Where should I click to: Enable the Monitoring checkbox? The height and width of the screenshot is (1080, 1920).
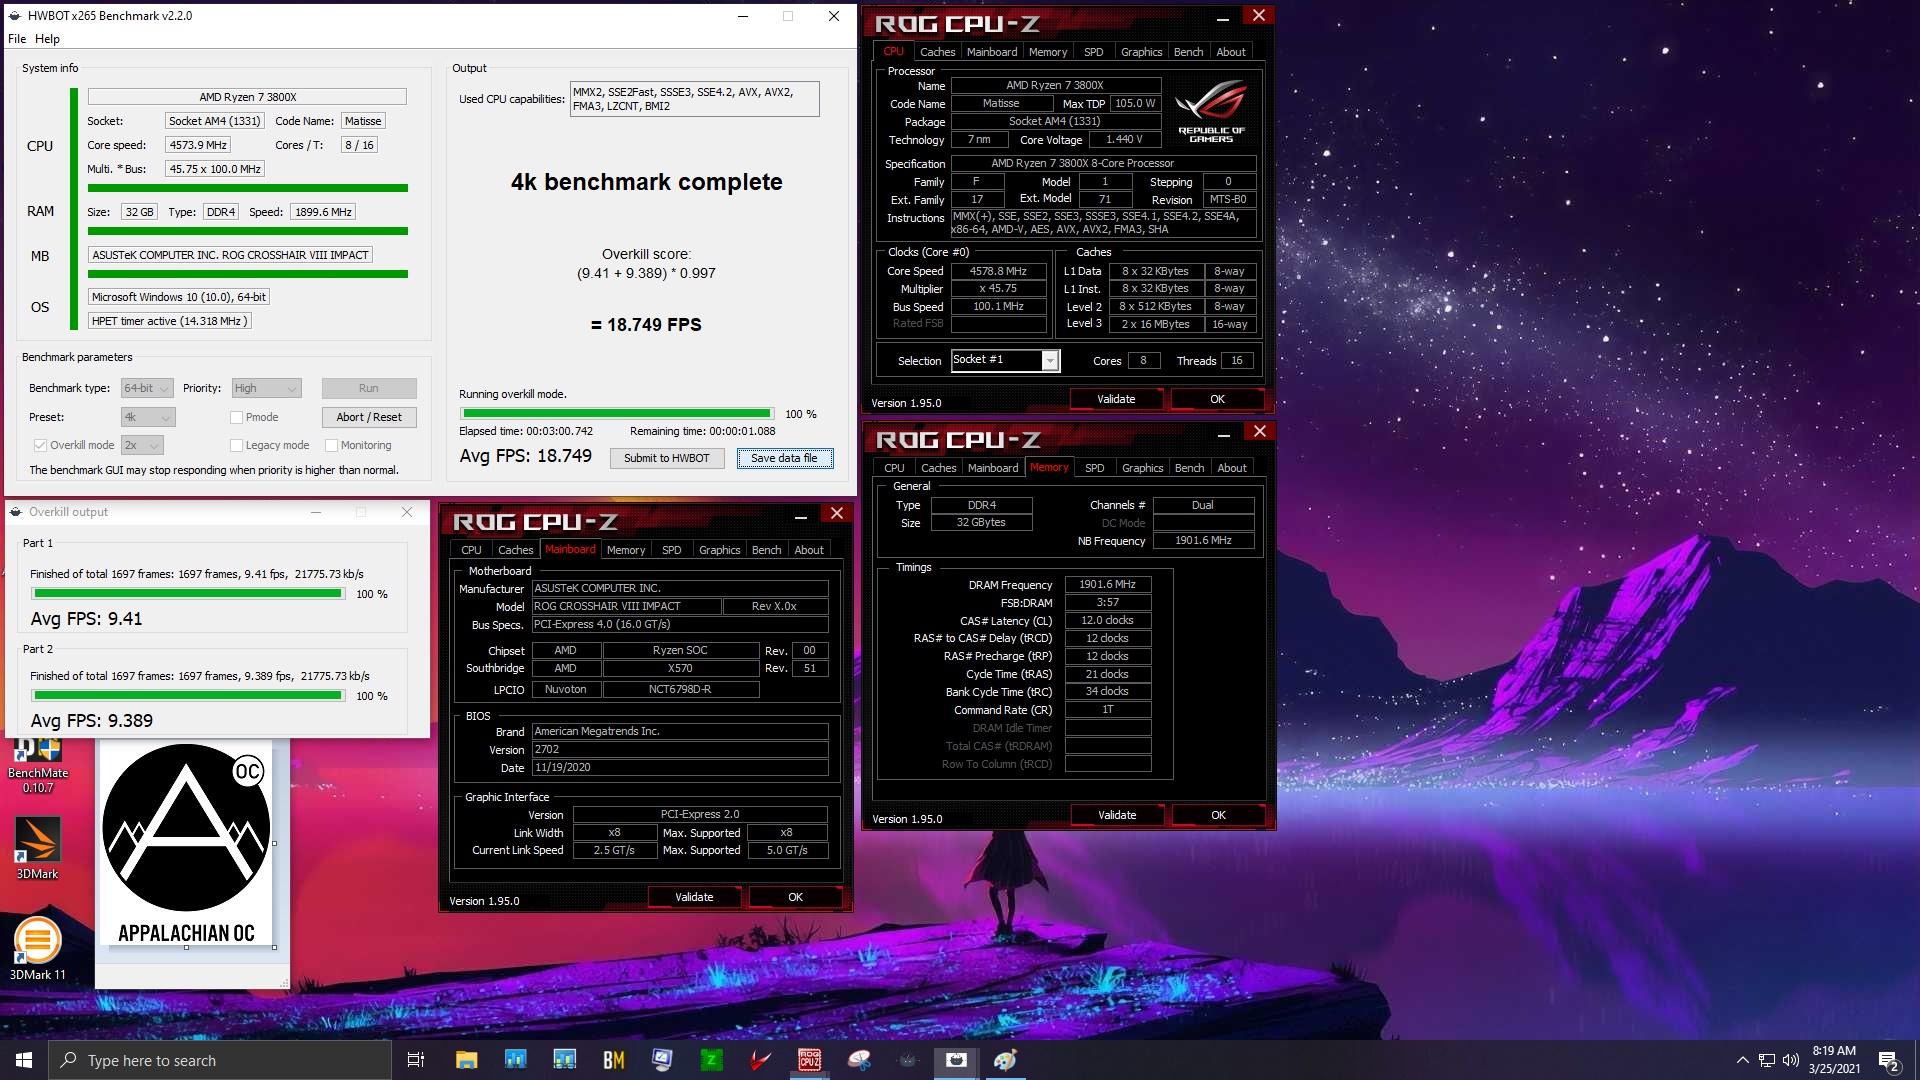pos(331,445)
